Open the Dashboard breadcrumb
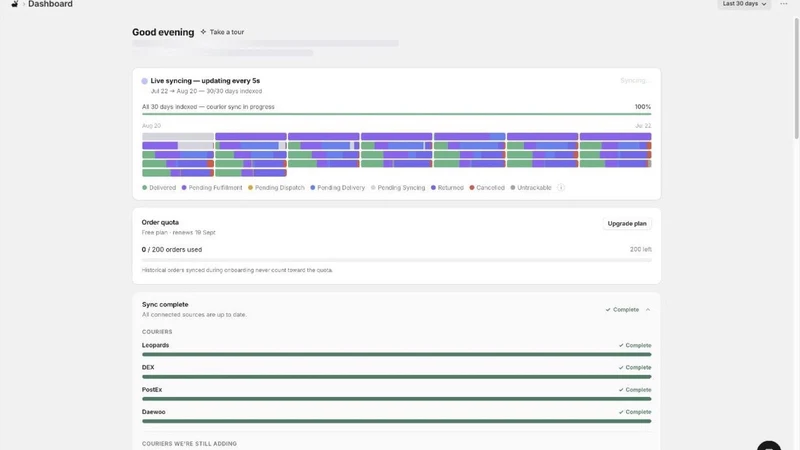The height and width of the screenshot is (450, 800). (50, 4)
